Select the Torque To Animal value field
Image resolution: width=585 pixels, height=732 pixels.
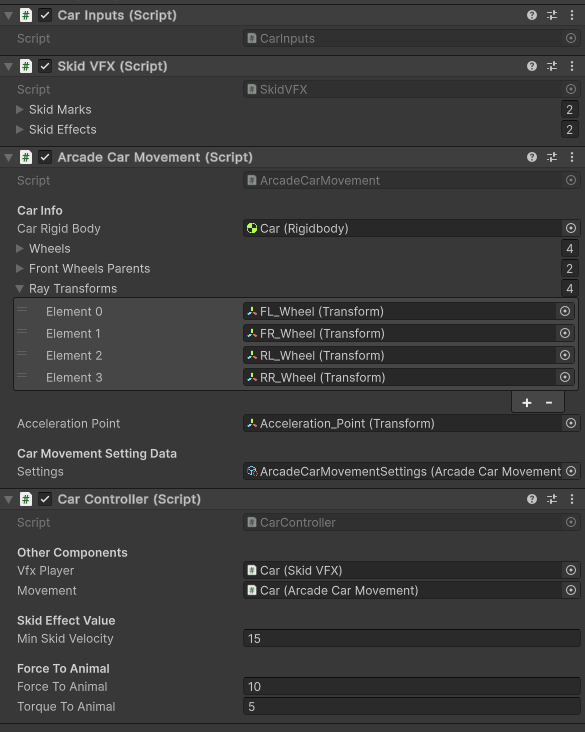tap(411, 707)
